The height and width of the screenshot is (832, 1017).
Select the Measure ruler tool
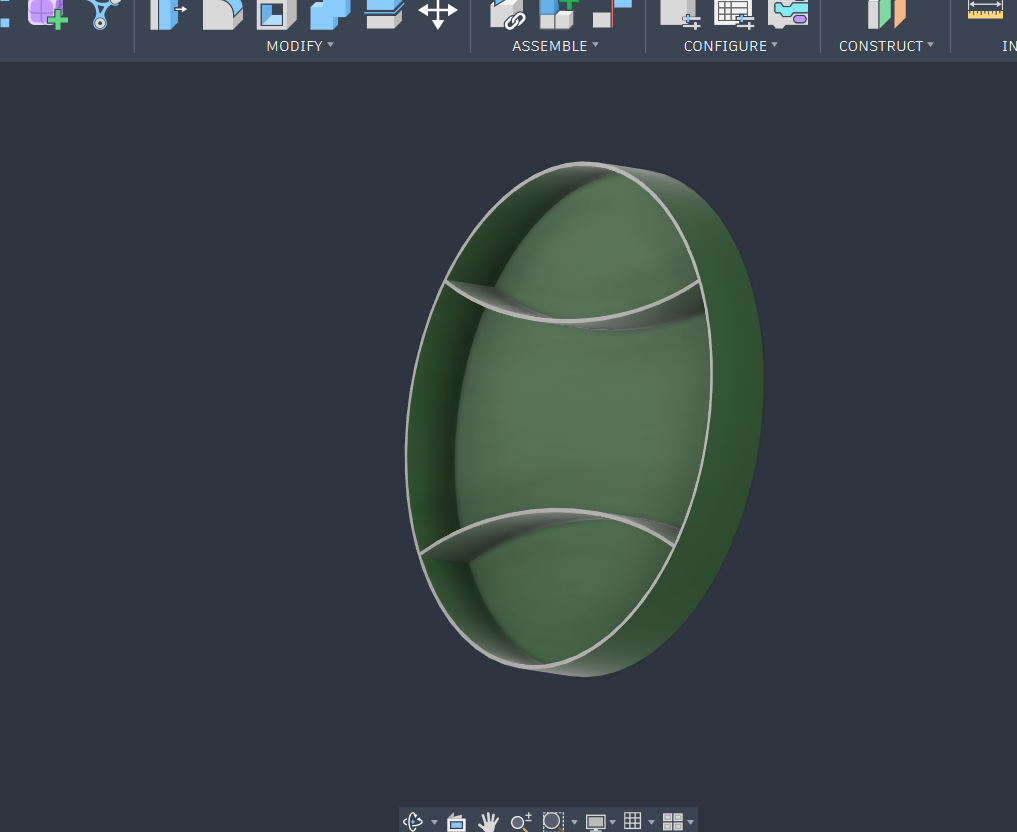click(985, 9)
